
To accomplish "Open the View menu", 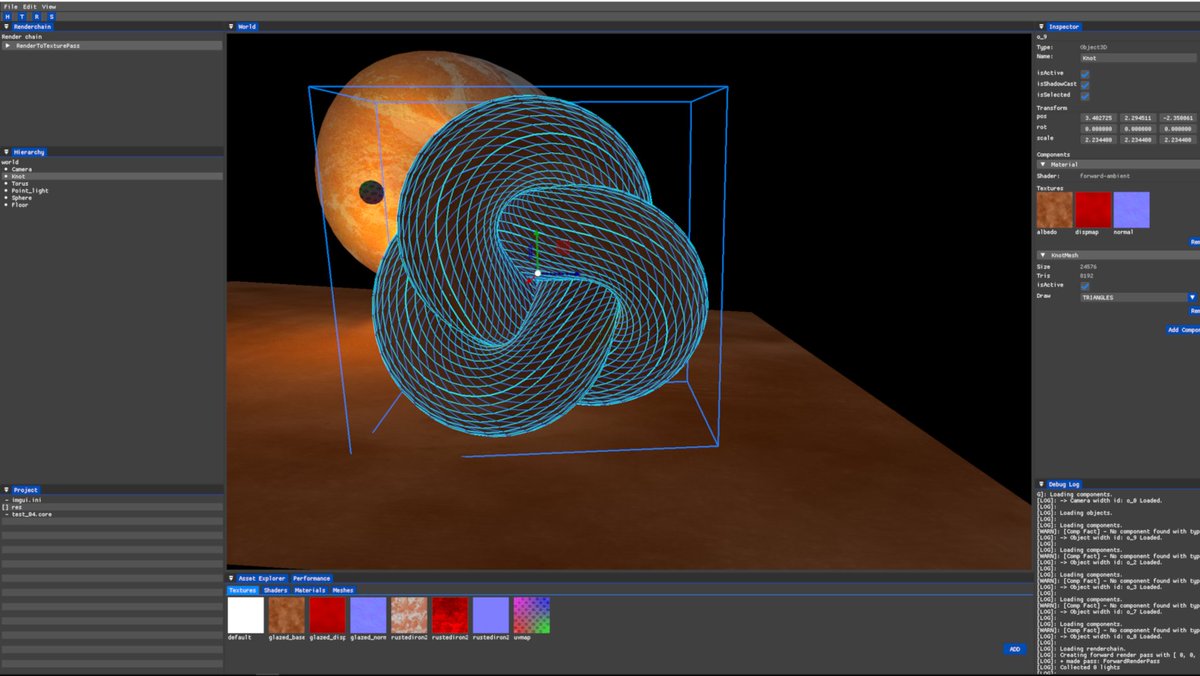I will coord(49,6).
